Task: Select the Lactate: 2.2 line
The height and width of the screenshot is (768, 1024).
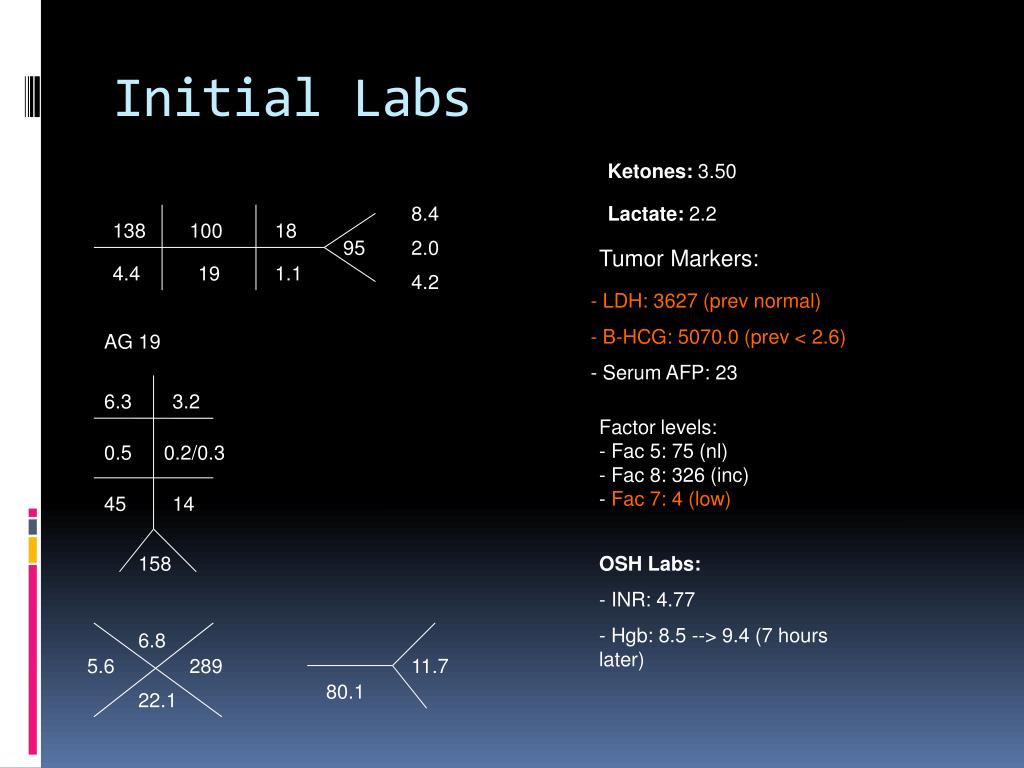Action: click(x=662, y=214)
